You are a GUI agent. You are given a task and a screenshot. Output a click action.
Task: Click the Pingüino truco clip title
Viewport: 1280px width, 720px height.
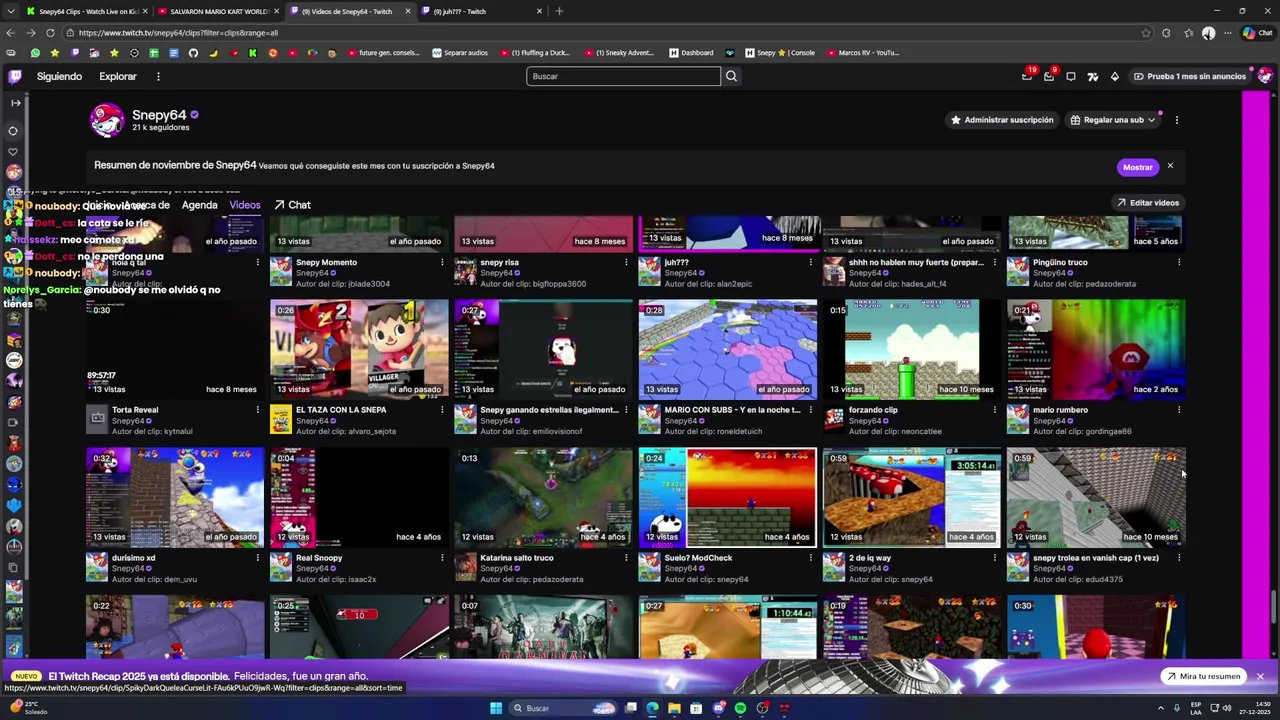1060,262
